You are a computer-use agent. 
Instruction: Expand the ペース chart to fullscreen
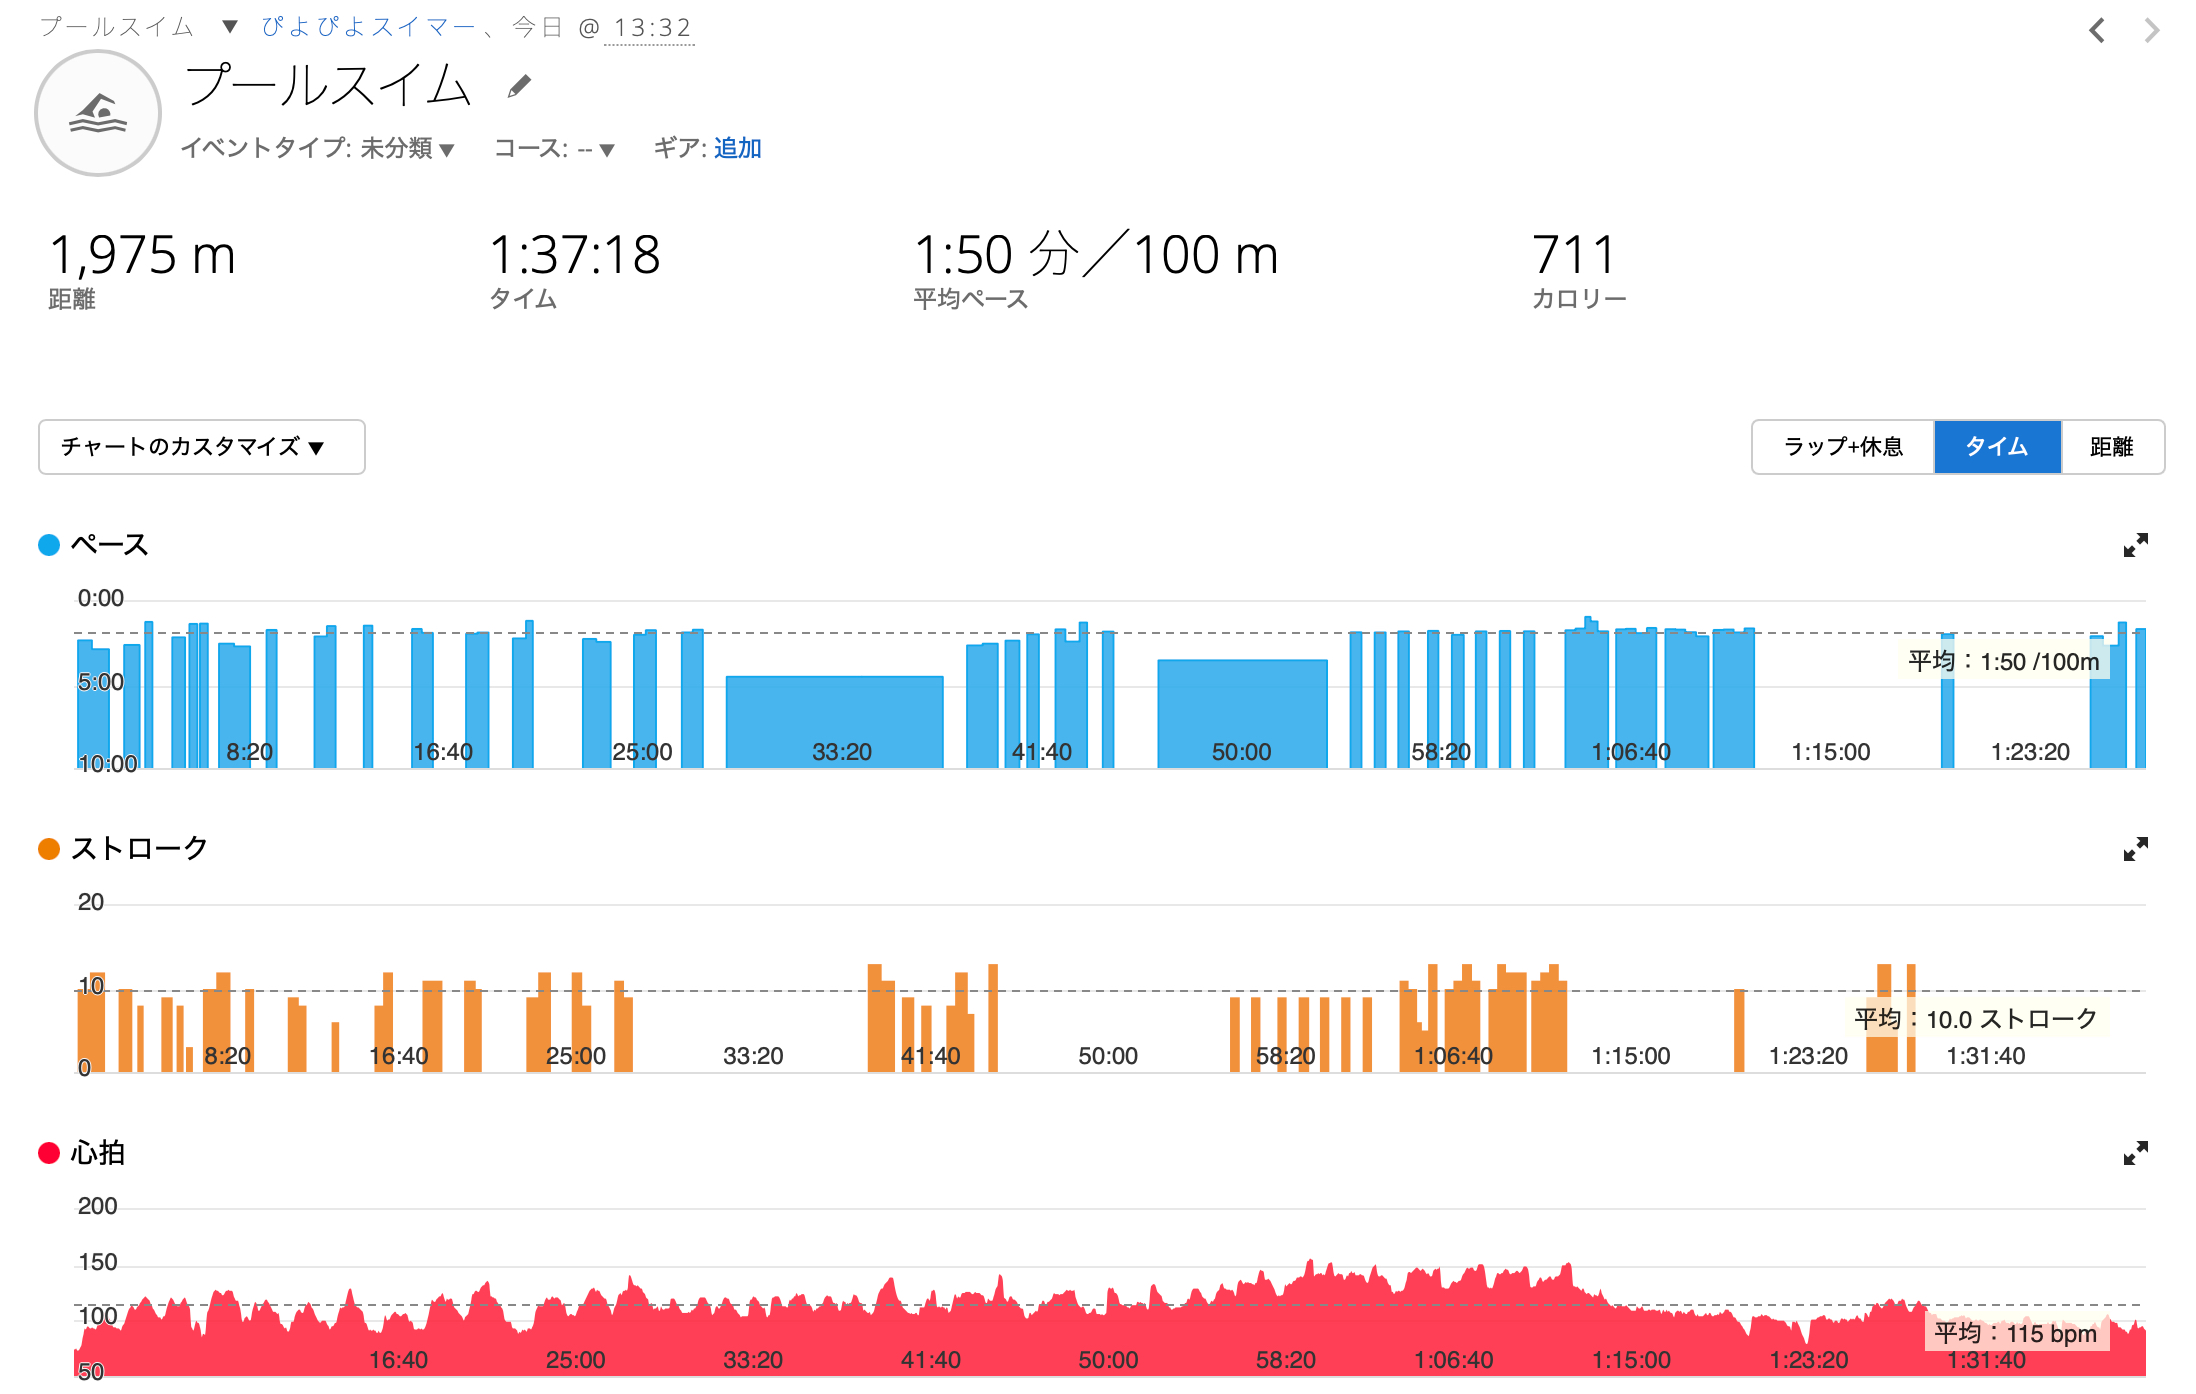(2135, 545)
